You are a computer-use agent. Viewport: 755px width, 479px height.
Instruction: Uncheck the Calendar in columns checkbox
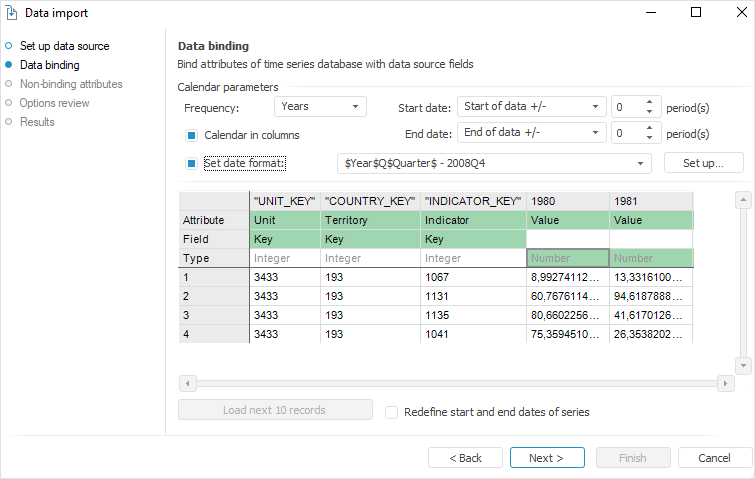(191, 135)
